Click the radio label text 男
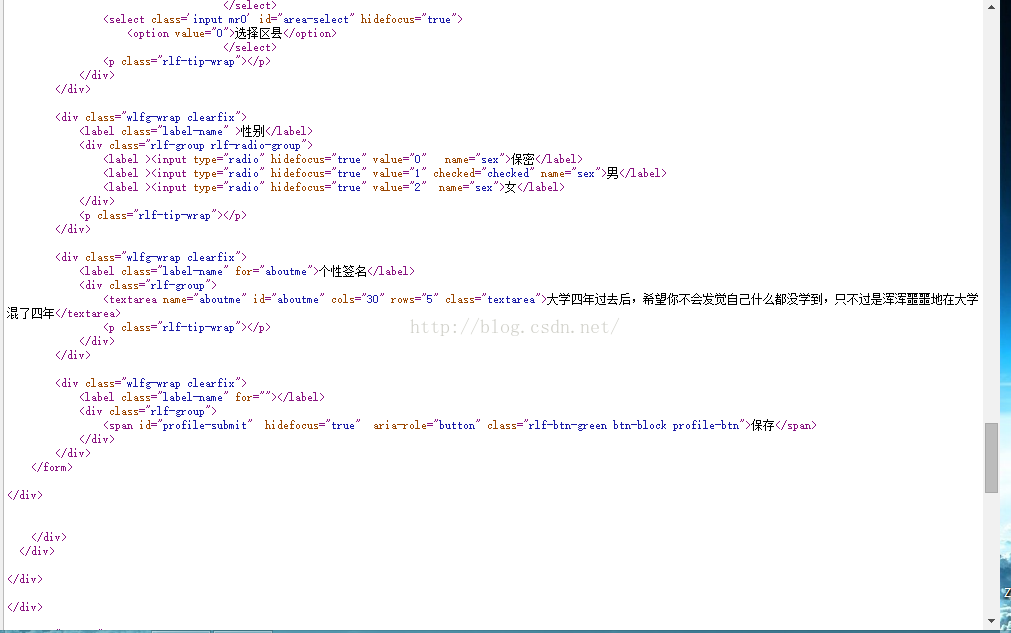 [x=613, y=173]
